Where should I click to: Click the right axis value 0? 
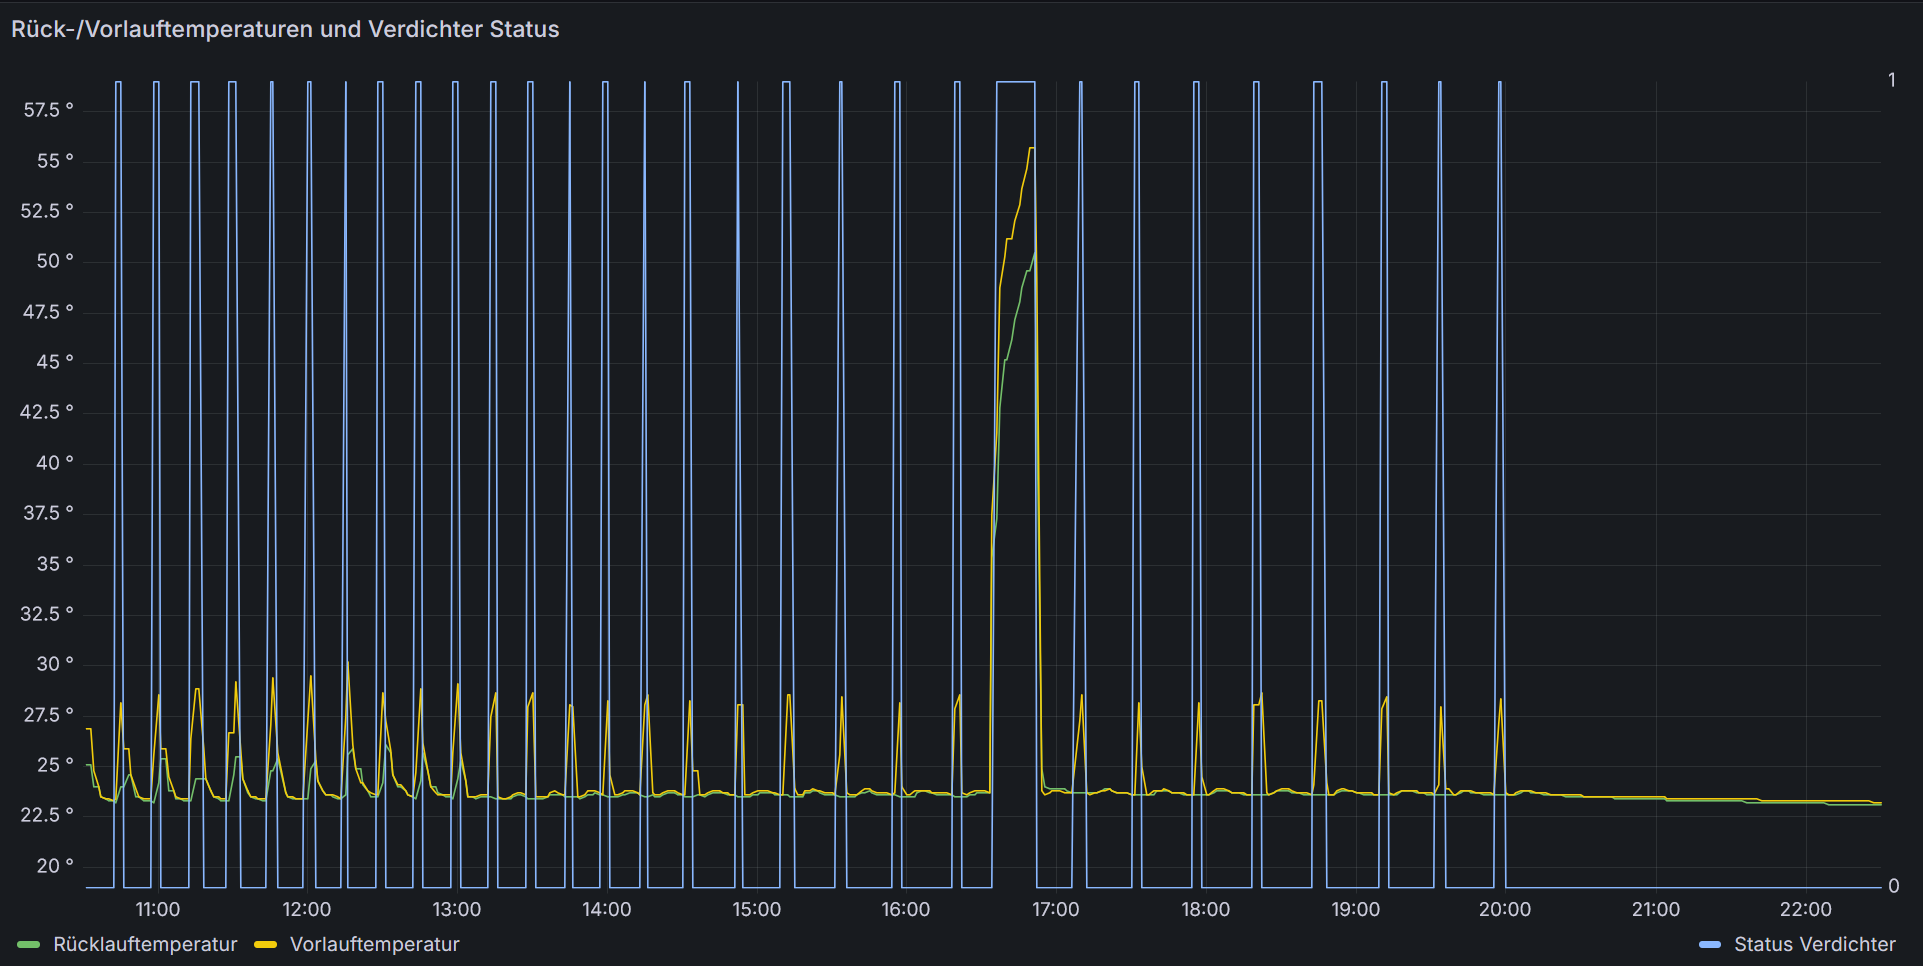(x=1893, y=886)
